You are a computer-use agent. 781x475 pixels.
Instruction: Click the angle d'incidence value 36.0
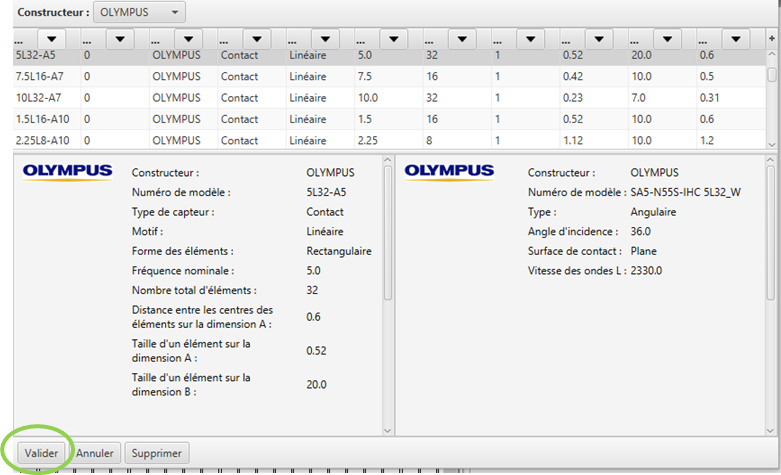tap(641, 232)
